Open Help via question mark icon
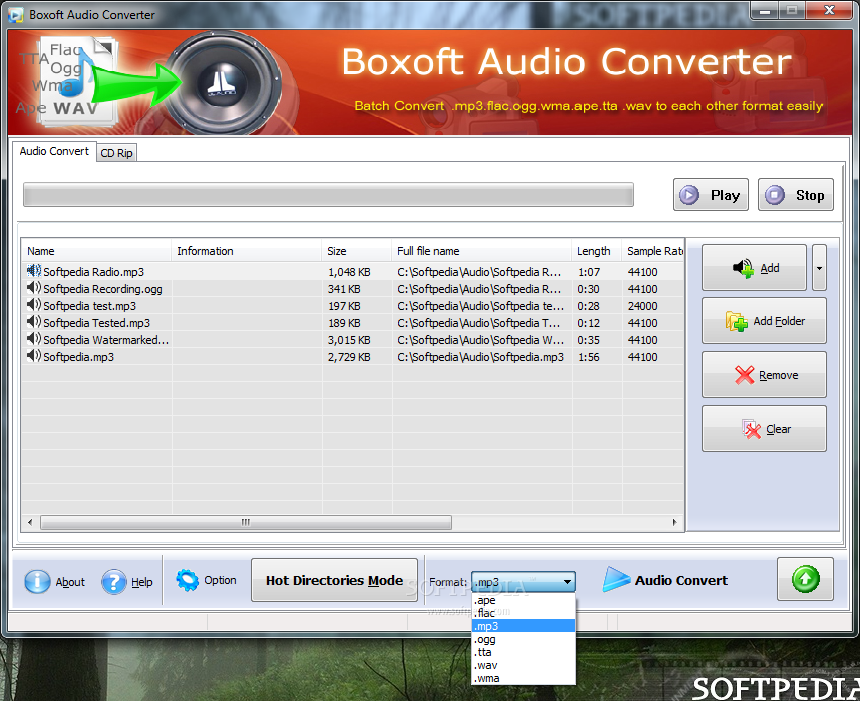 tap(114, 581)
